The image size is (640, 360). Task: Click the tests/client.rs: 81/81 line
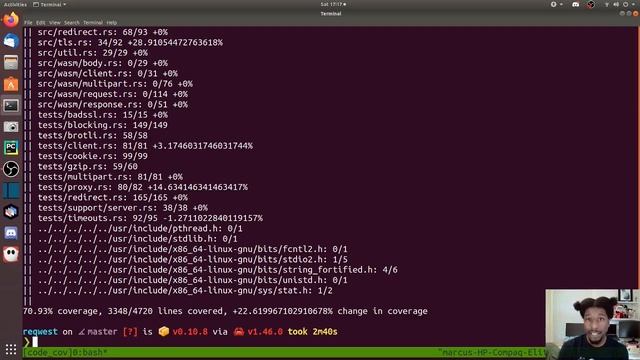pos(145,146)
